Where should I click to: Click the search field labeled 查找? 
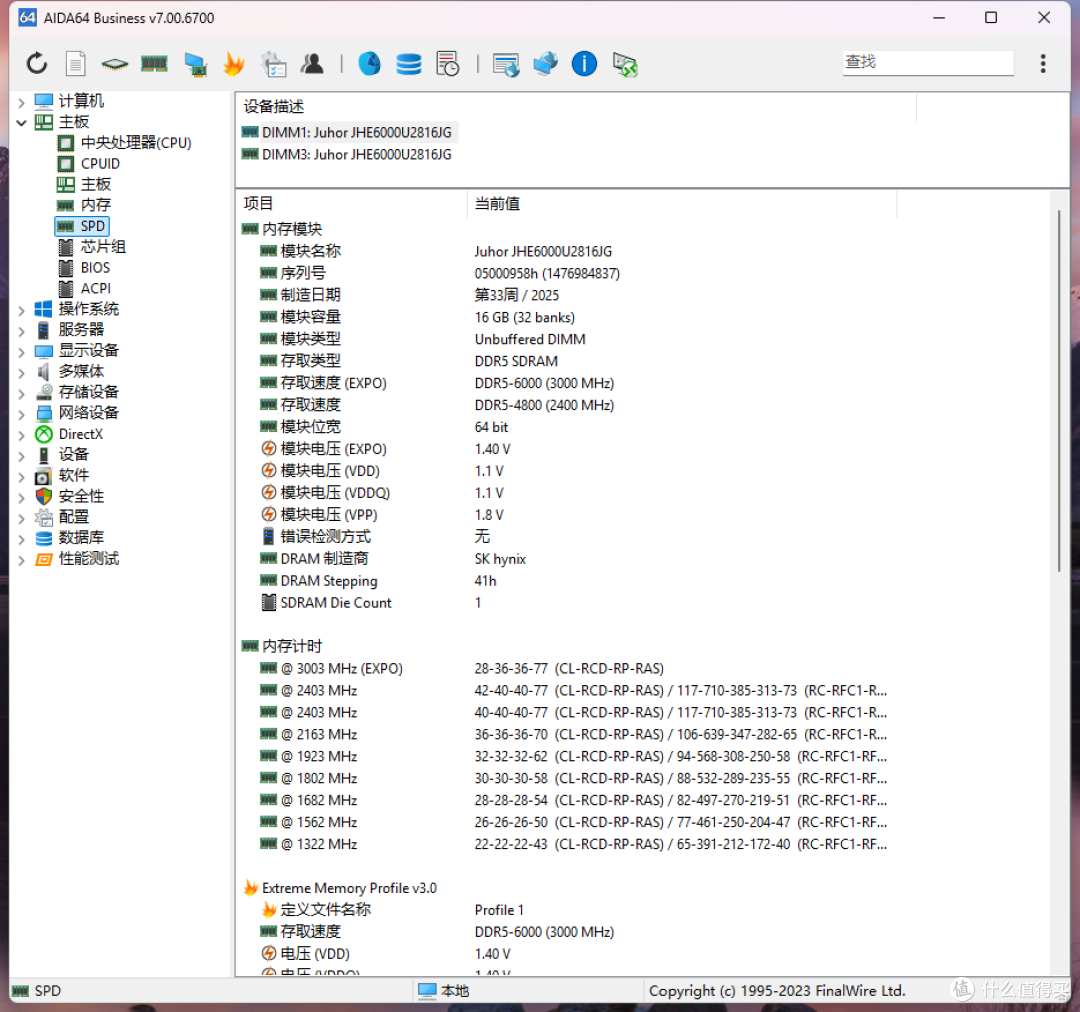coord(928,63)
